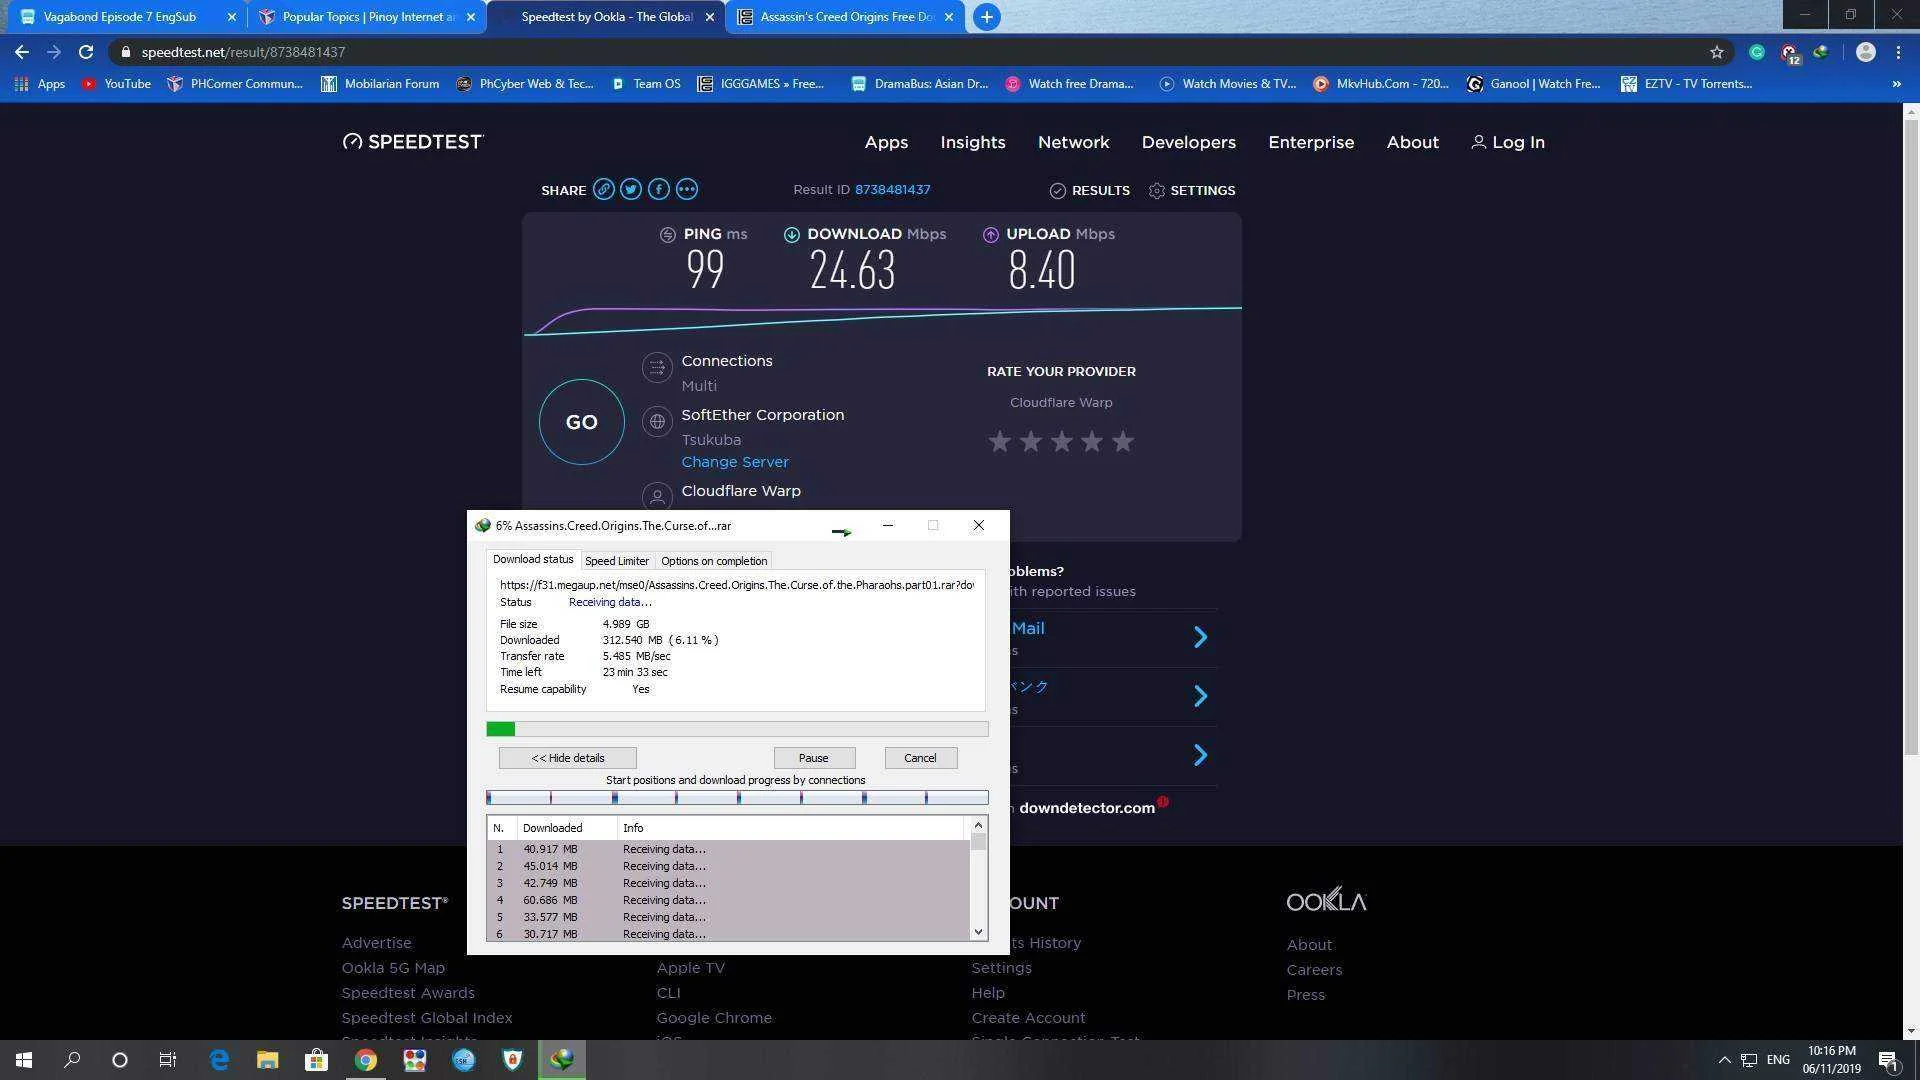Open Network in Speedtest navigation
1920x1080 pixels.
click(1073, 142)
